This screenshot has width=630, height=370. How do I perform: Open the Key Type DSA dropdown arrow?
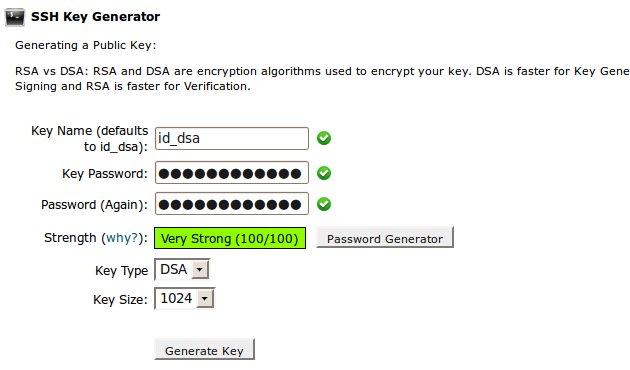coord(200,270)
